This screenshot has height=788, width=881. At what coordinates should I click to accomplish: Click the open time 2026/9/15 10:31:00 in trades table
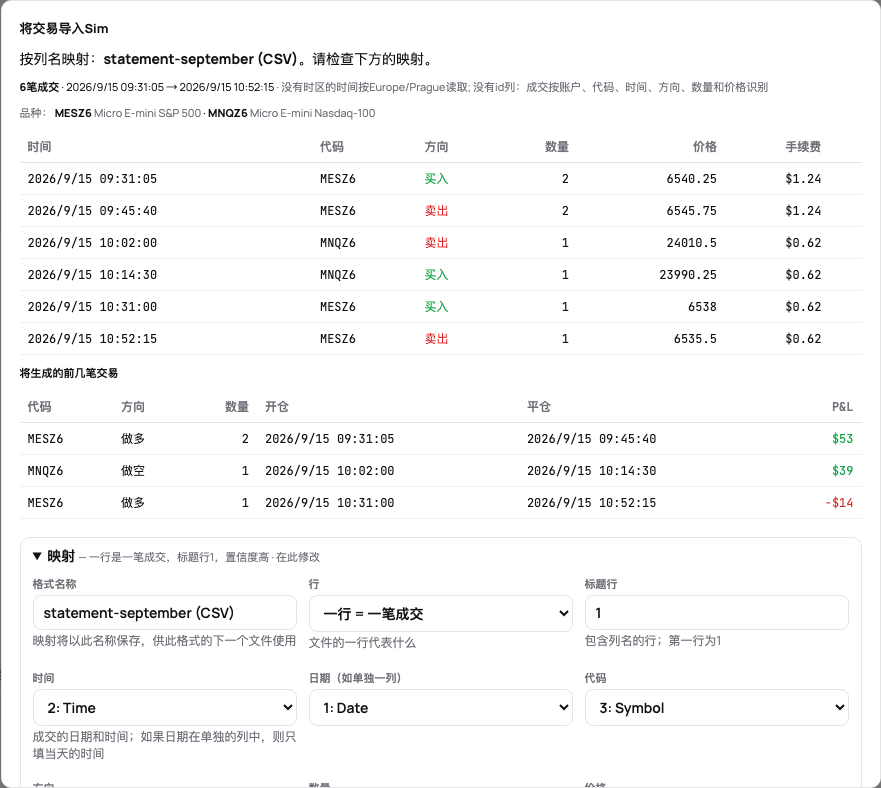[329, 503]
